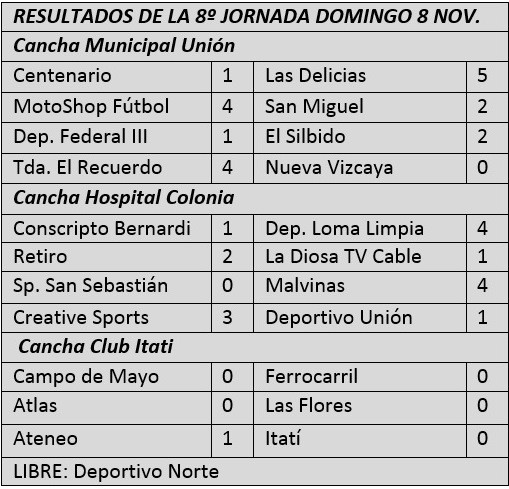
Task: Select the El Silbido cell
Action: tap(360, 138)
